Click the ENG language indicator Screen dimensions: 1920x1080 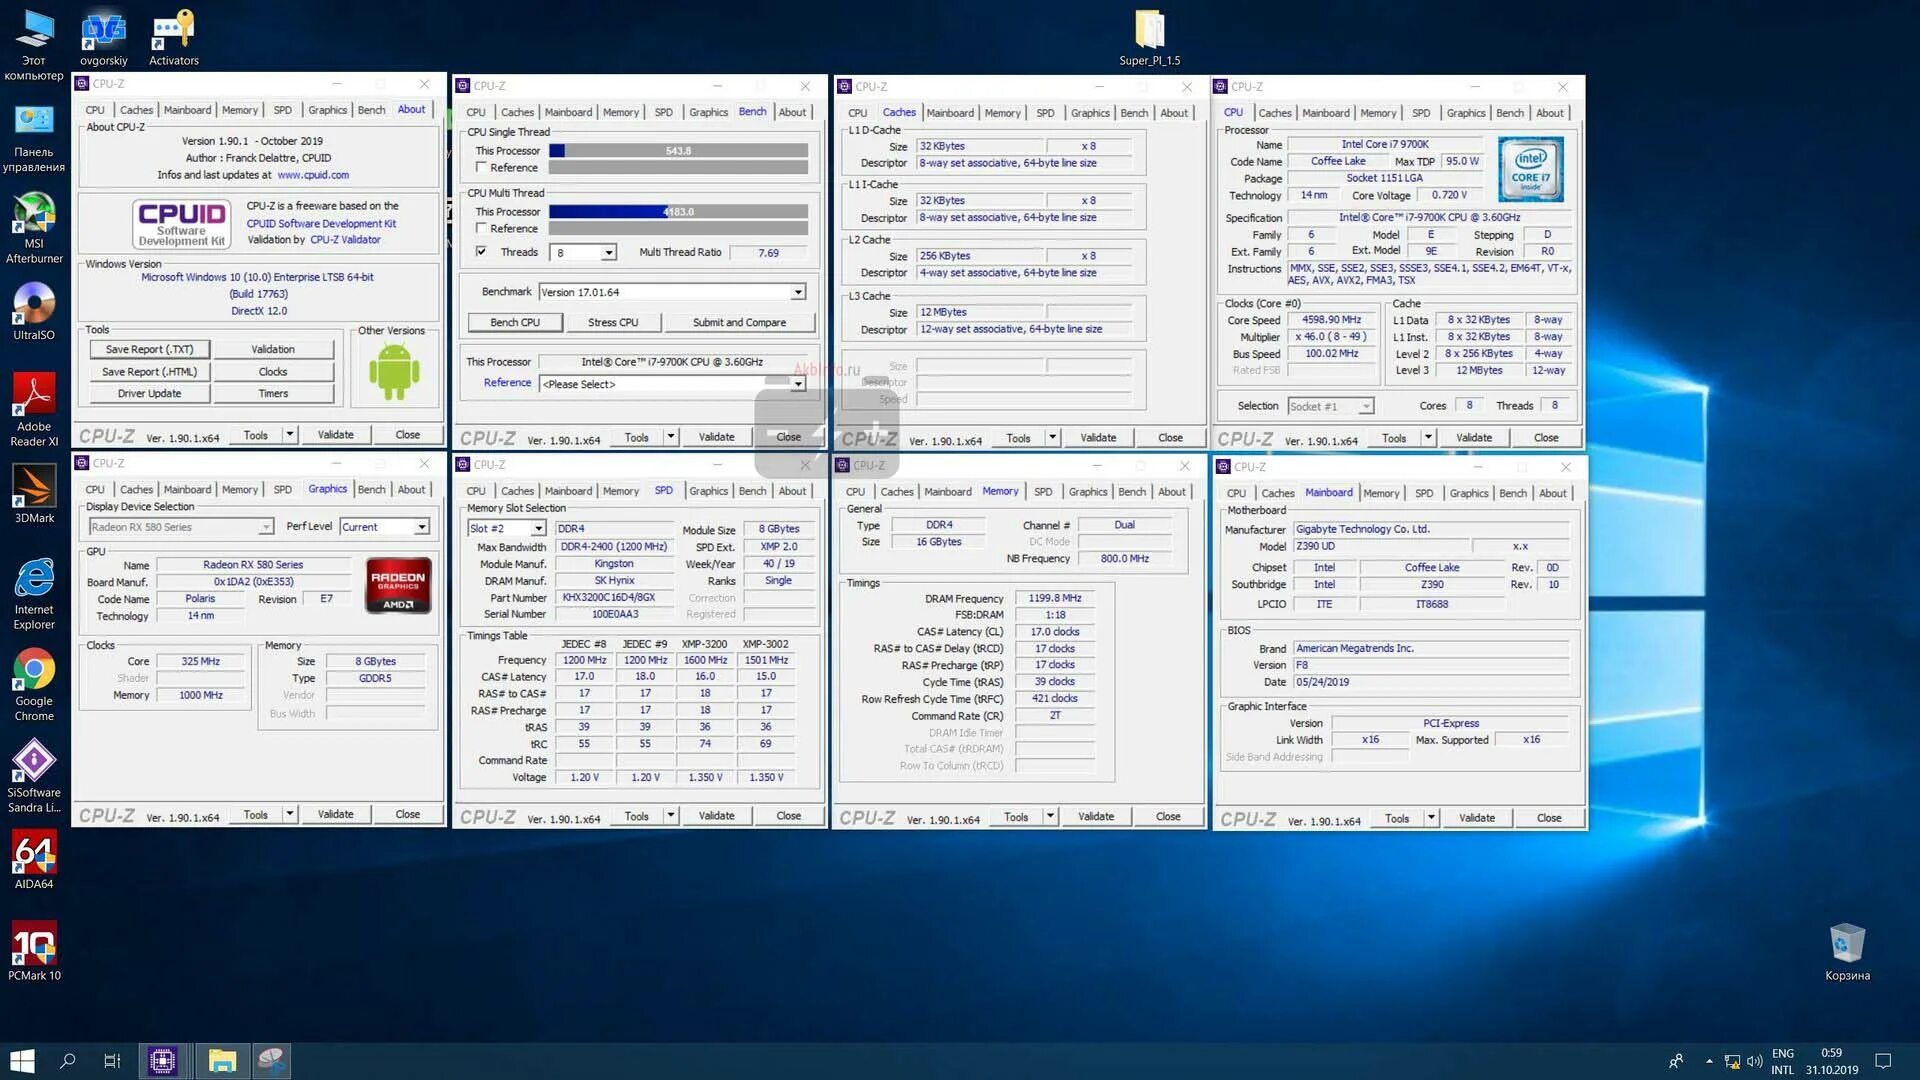[1782, 1054]
